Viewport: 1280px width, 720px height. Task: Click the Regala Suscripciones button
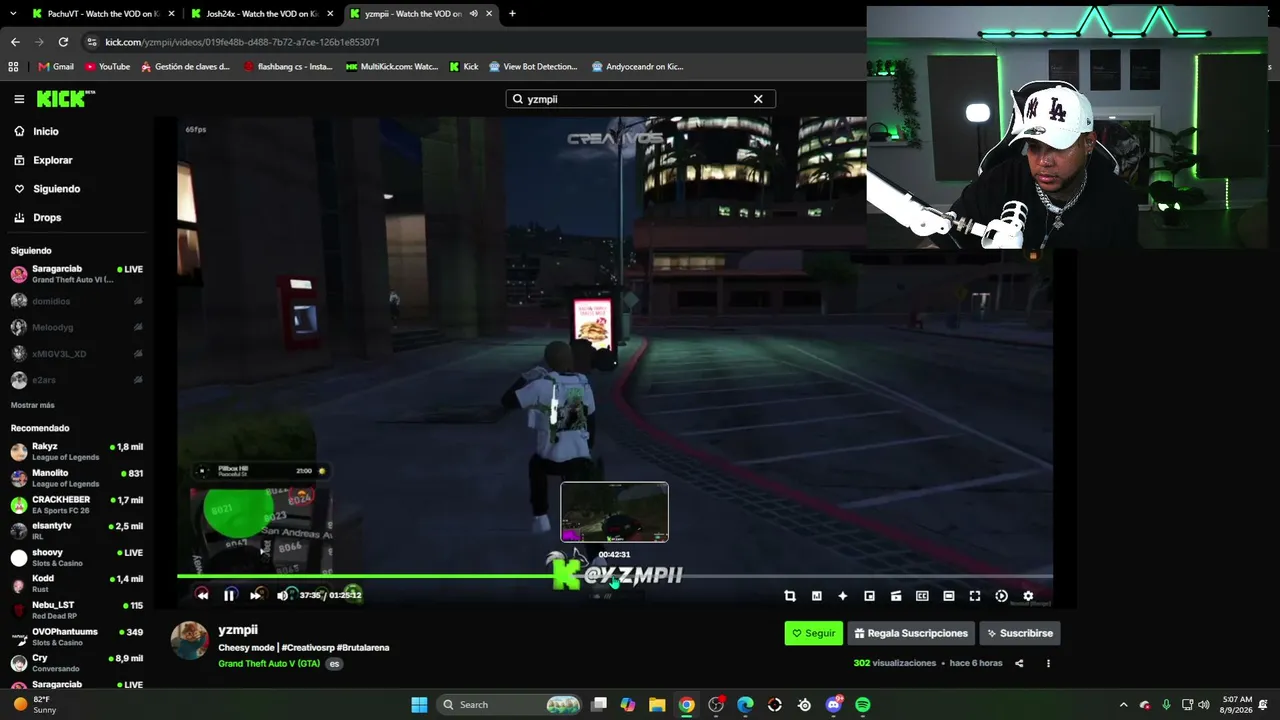tap(911, 633)
